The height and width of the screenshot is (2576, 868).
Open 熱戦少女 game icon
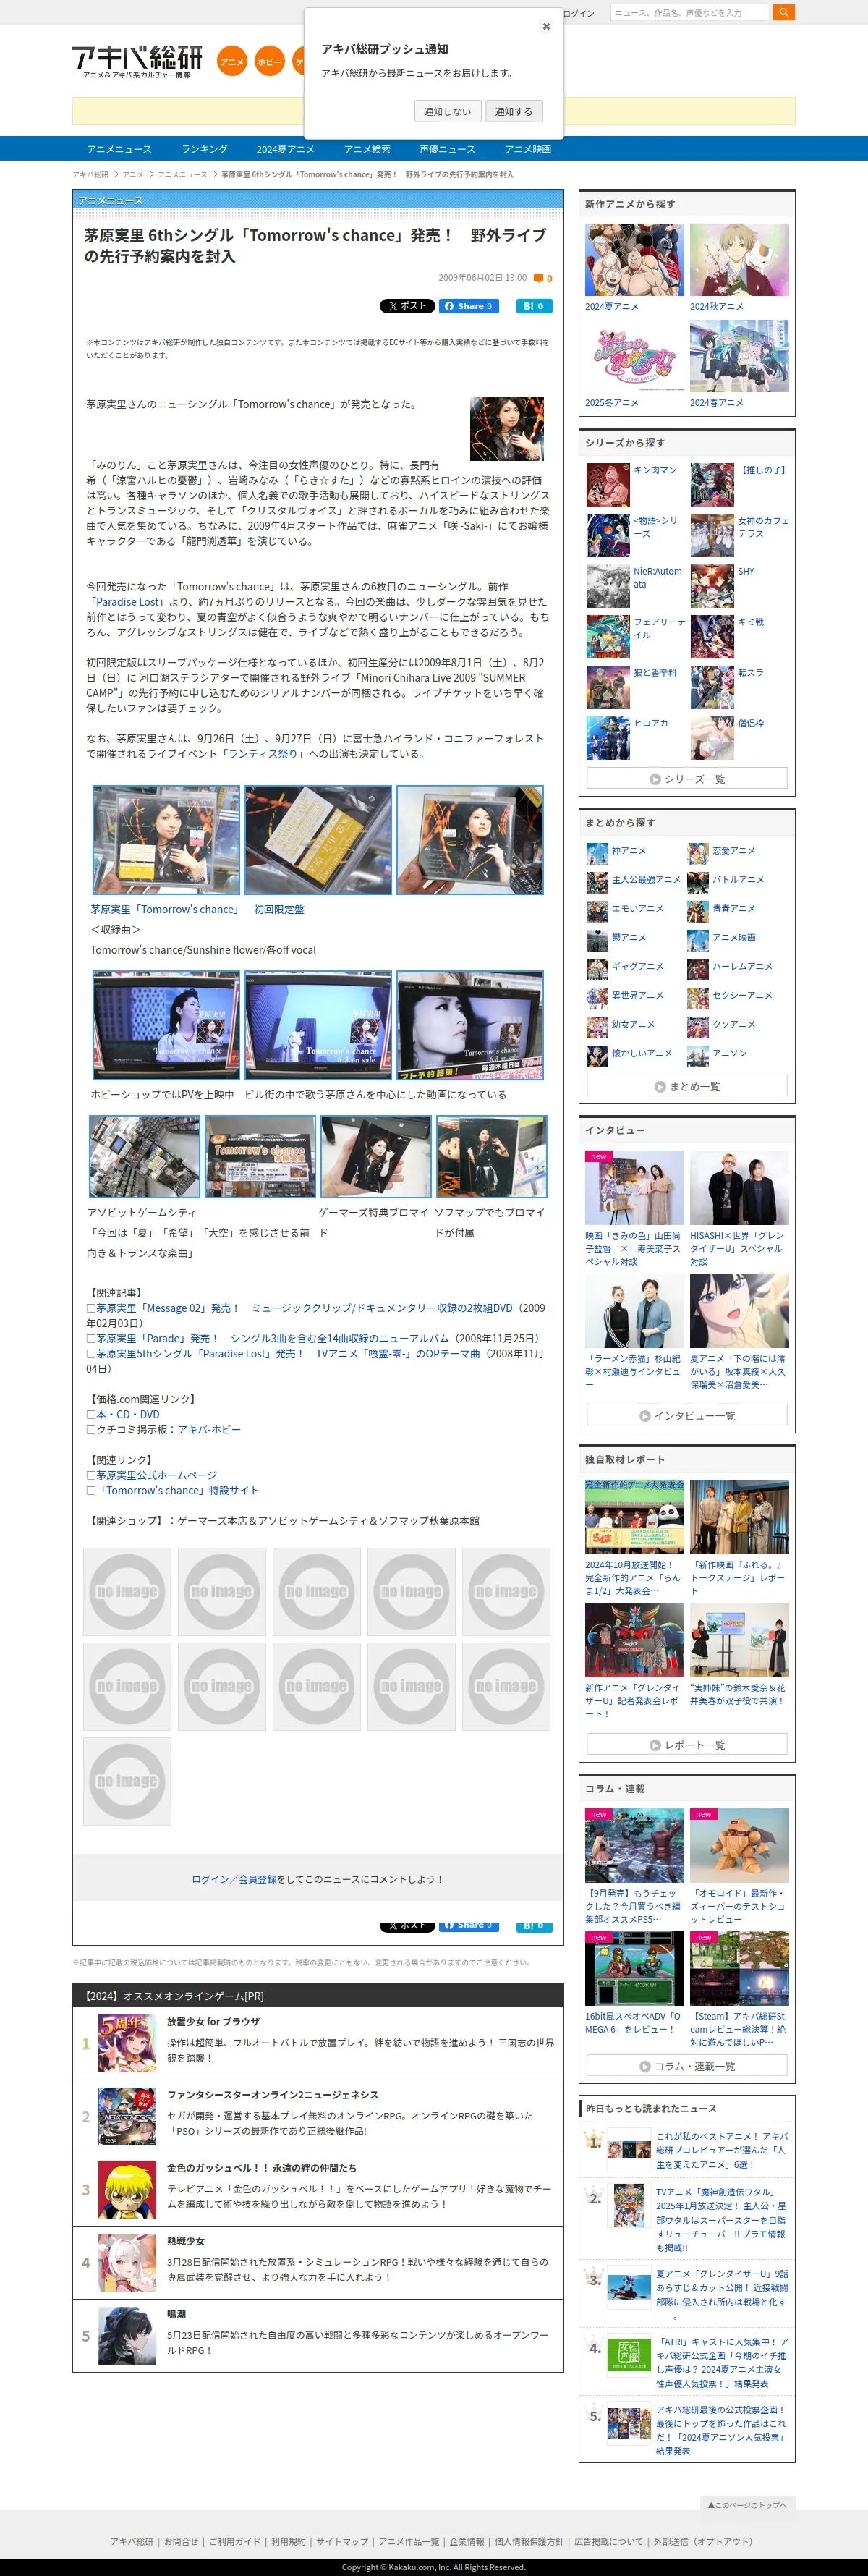point(127,2262)
